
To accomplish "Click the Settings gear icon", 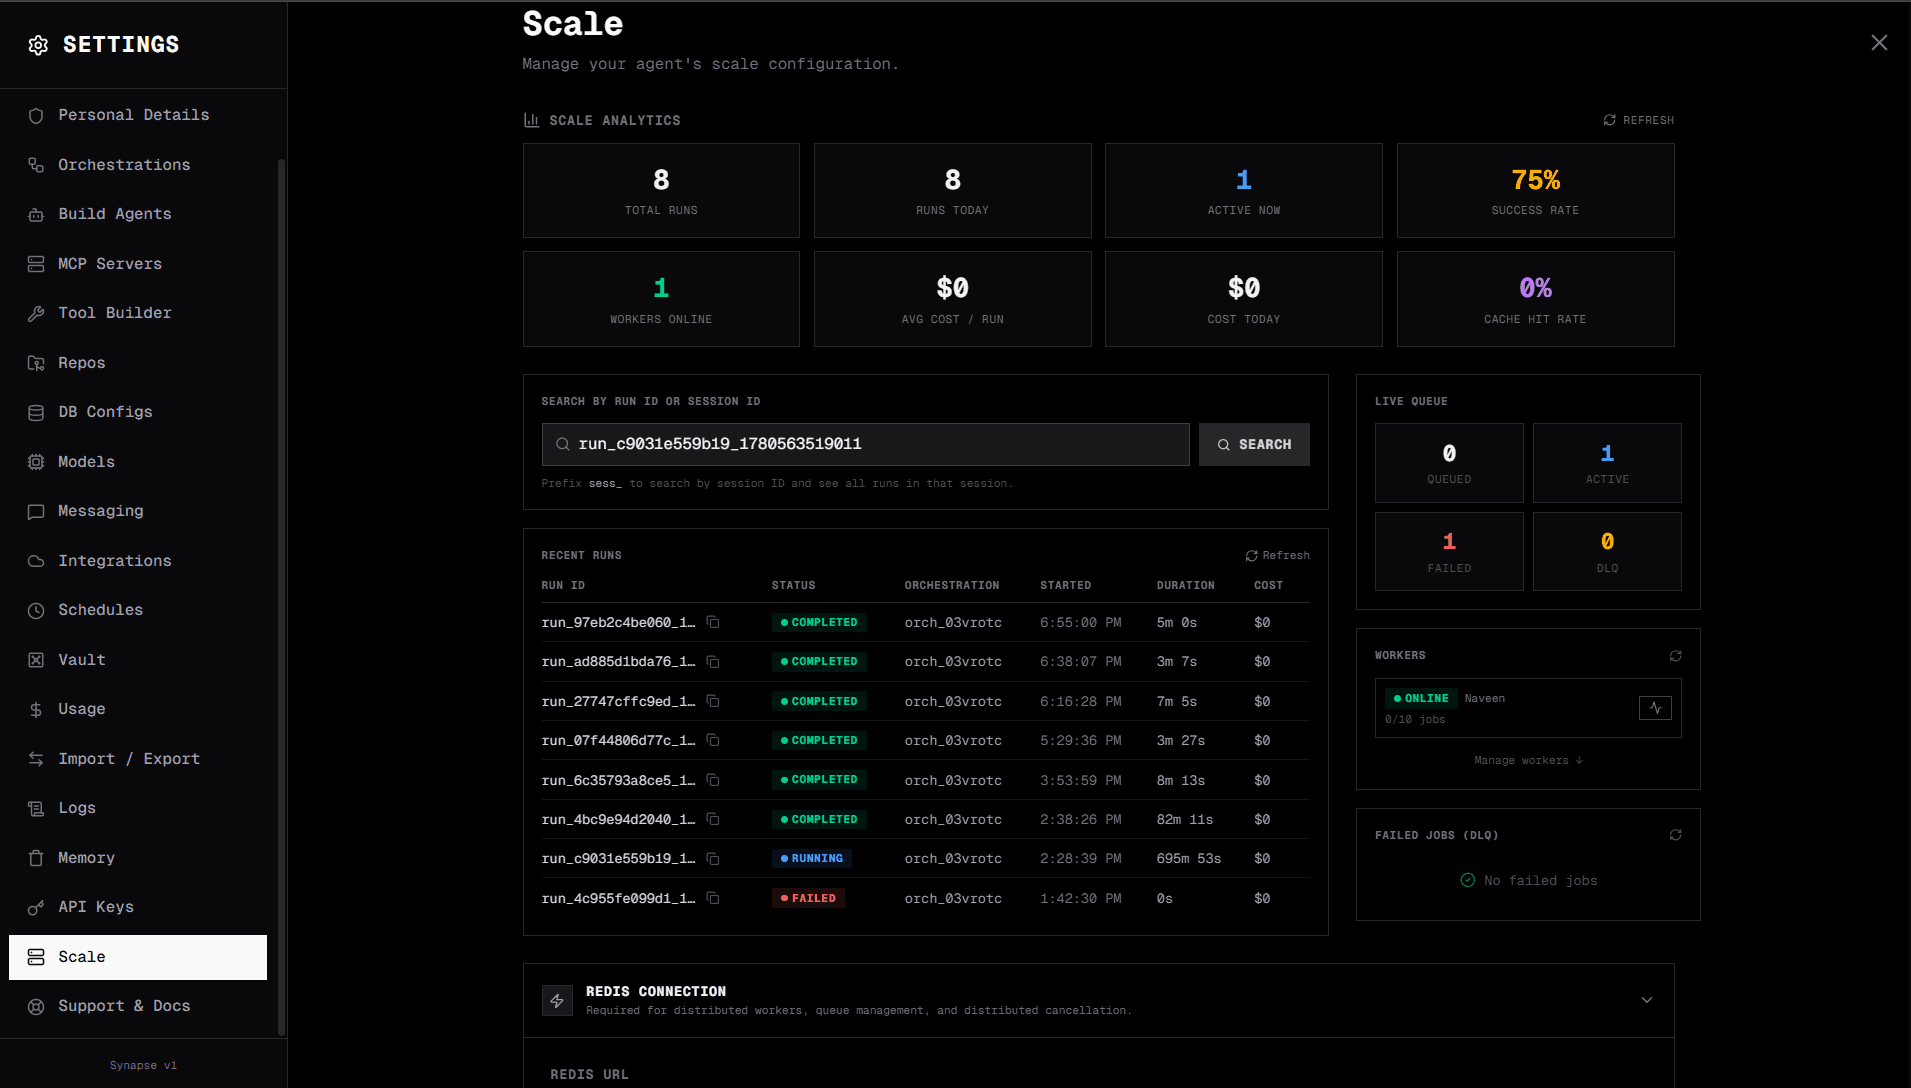I will [x=38, y=45].
